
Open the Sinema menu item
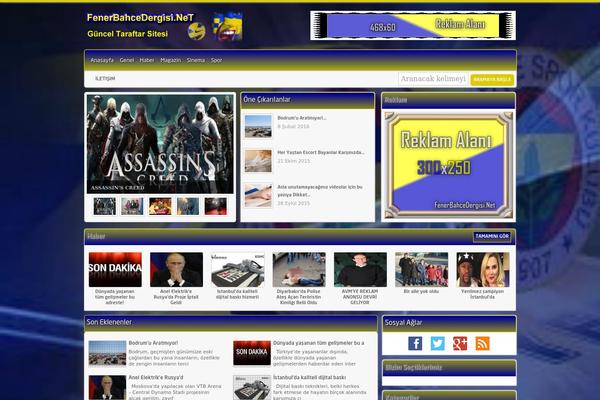pos(196,60)
